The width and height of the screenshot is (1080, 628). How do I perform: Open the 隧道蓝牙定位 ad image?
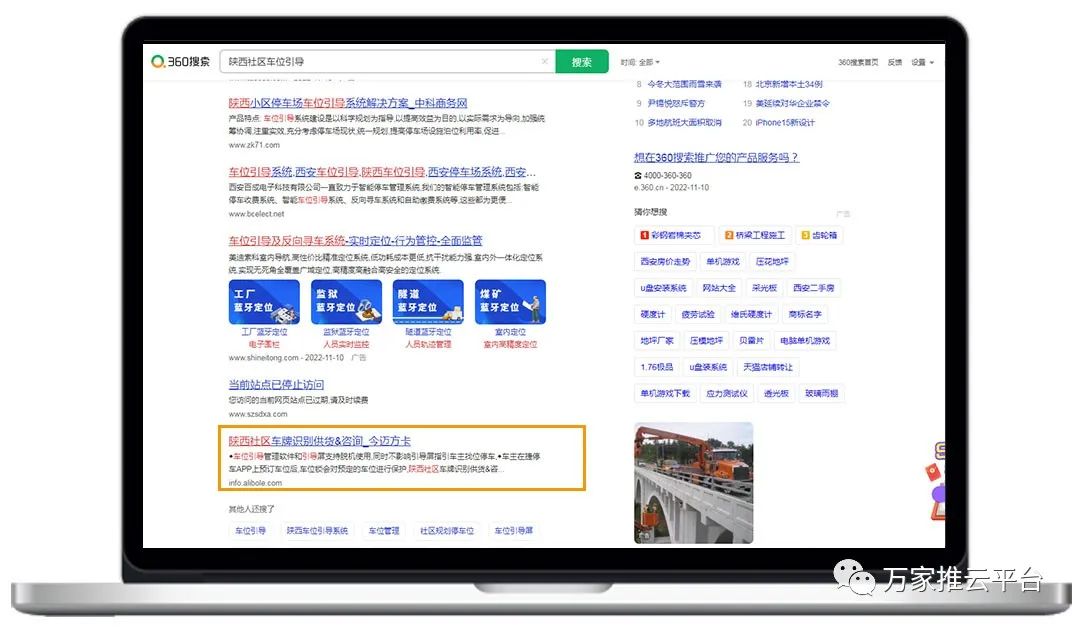(428, 302)
